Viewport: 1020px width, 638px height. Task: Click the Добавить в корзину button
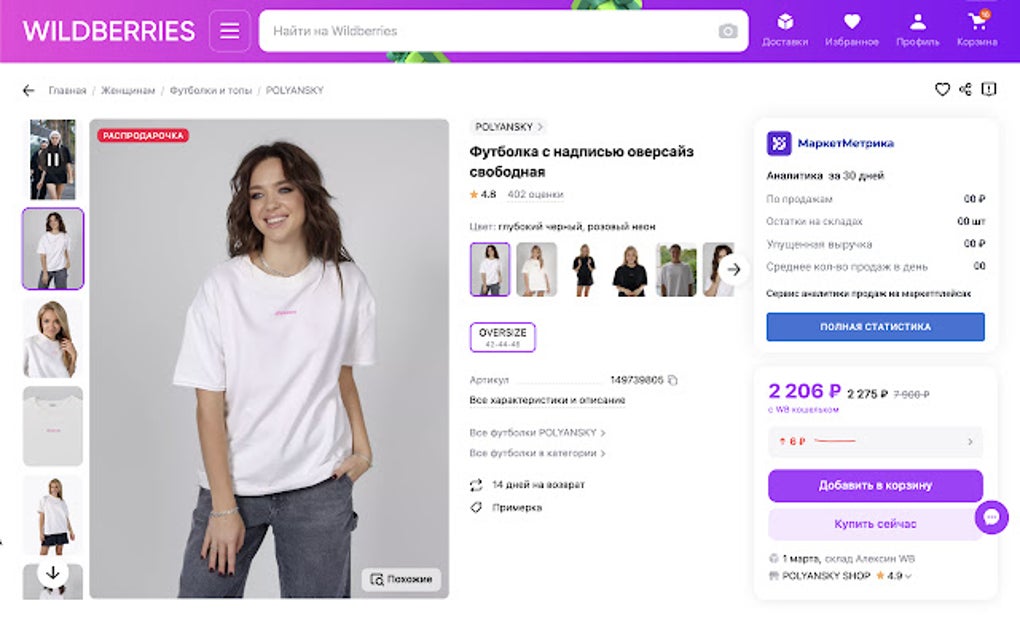(x=874, y=485)
